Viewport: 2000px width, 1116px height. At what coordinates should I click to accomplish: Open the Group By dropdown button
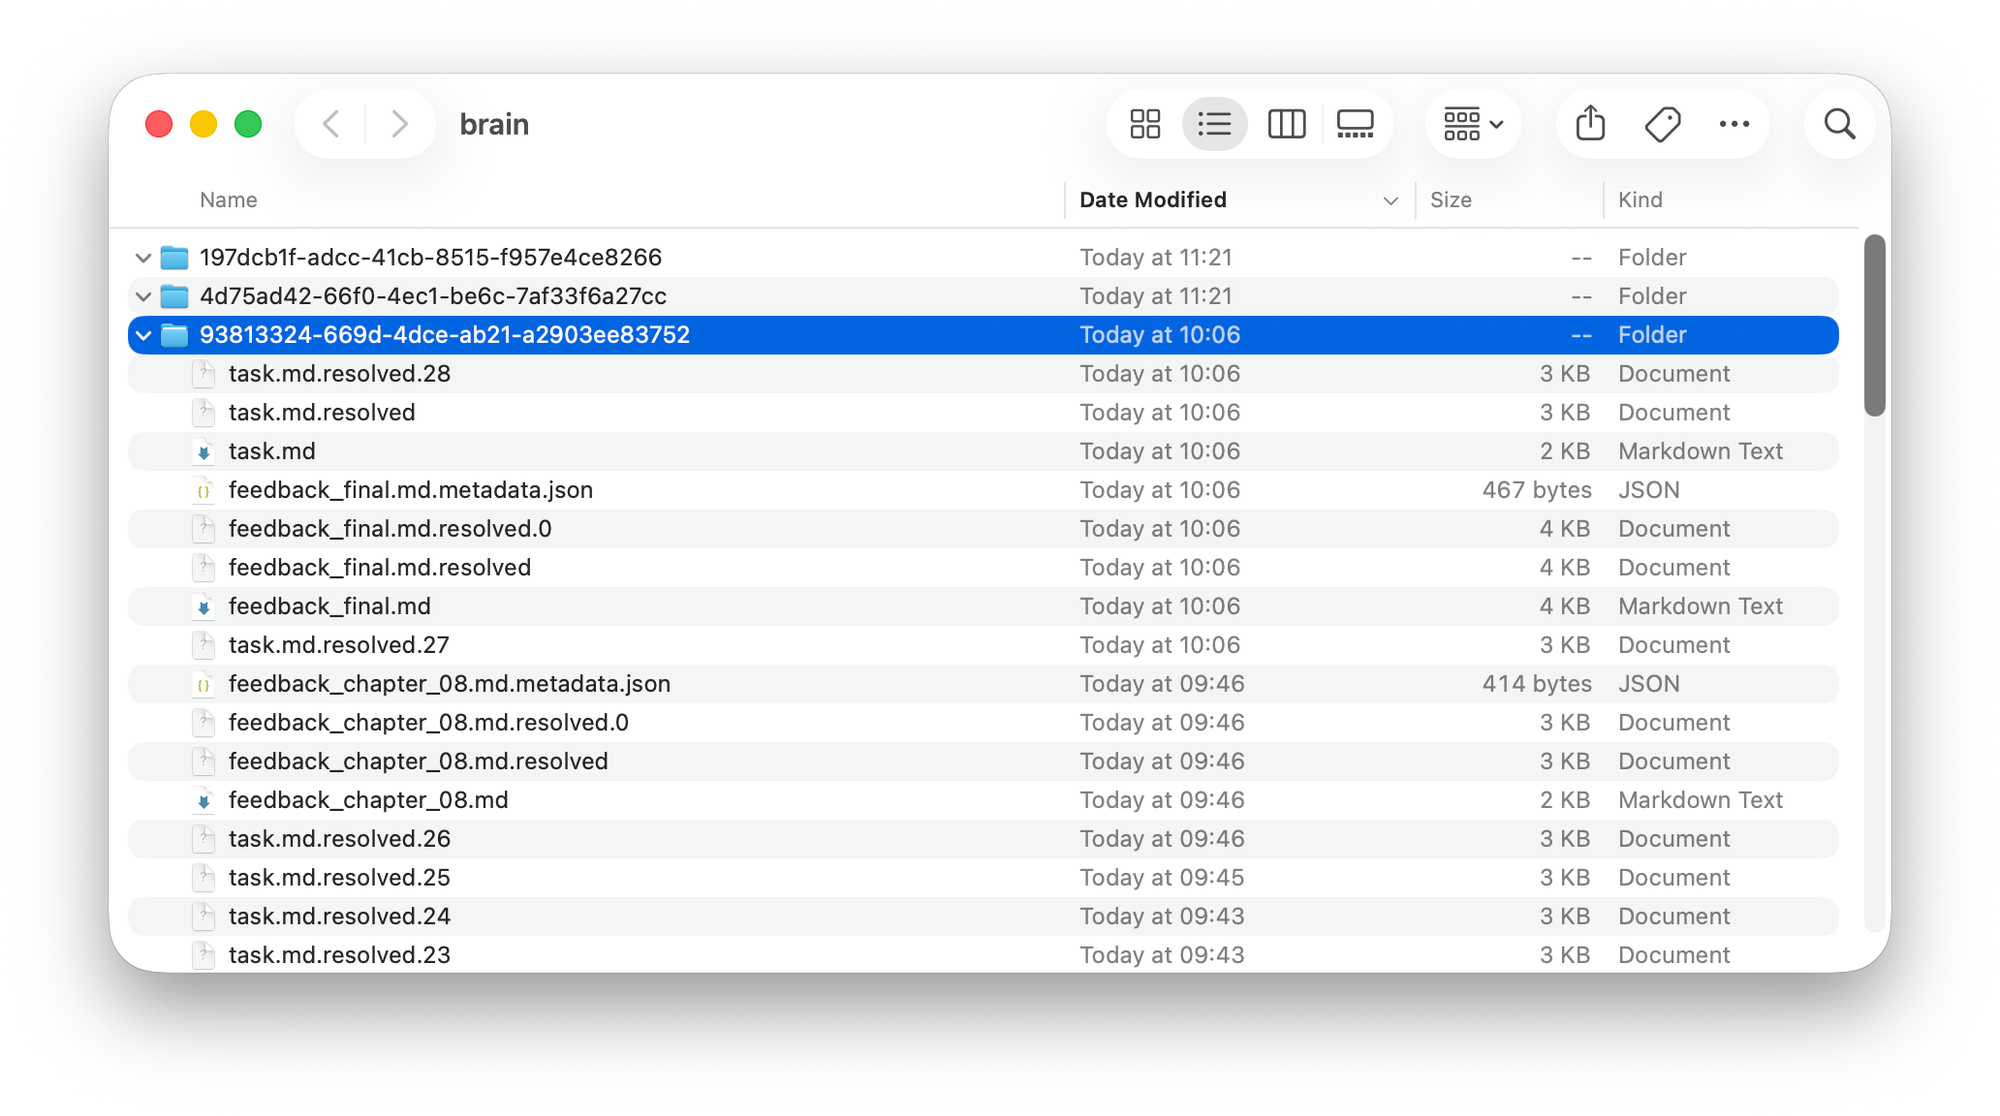pyautogui.click(x=1473, y=124)
